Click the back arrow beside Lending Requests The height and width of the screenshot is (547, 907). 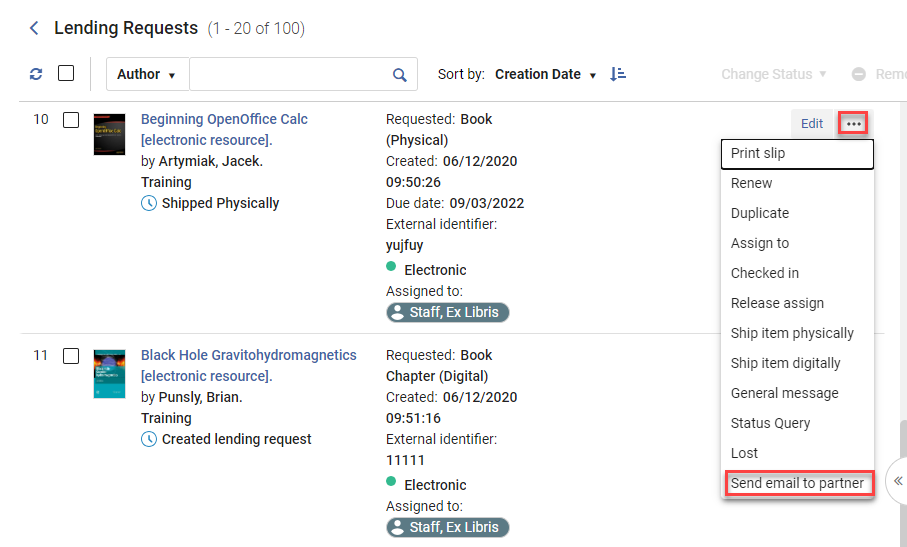(x=34, y=28)
